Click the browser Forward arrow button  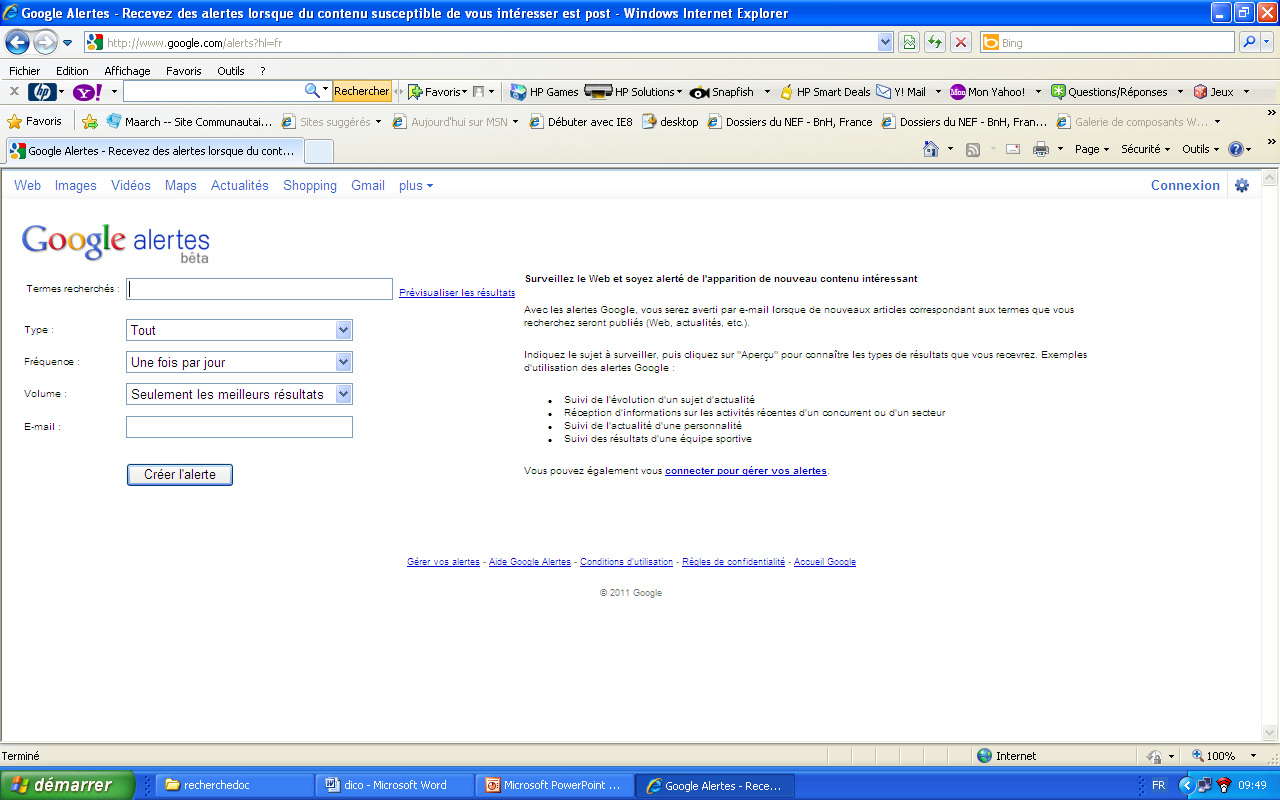coord(45,42)
